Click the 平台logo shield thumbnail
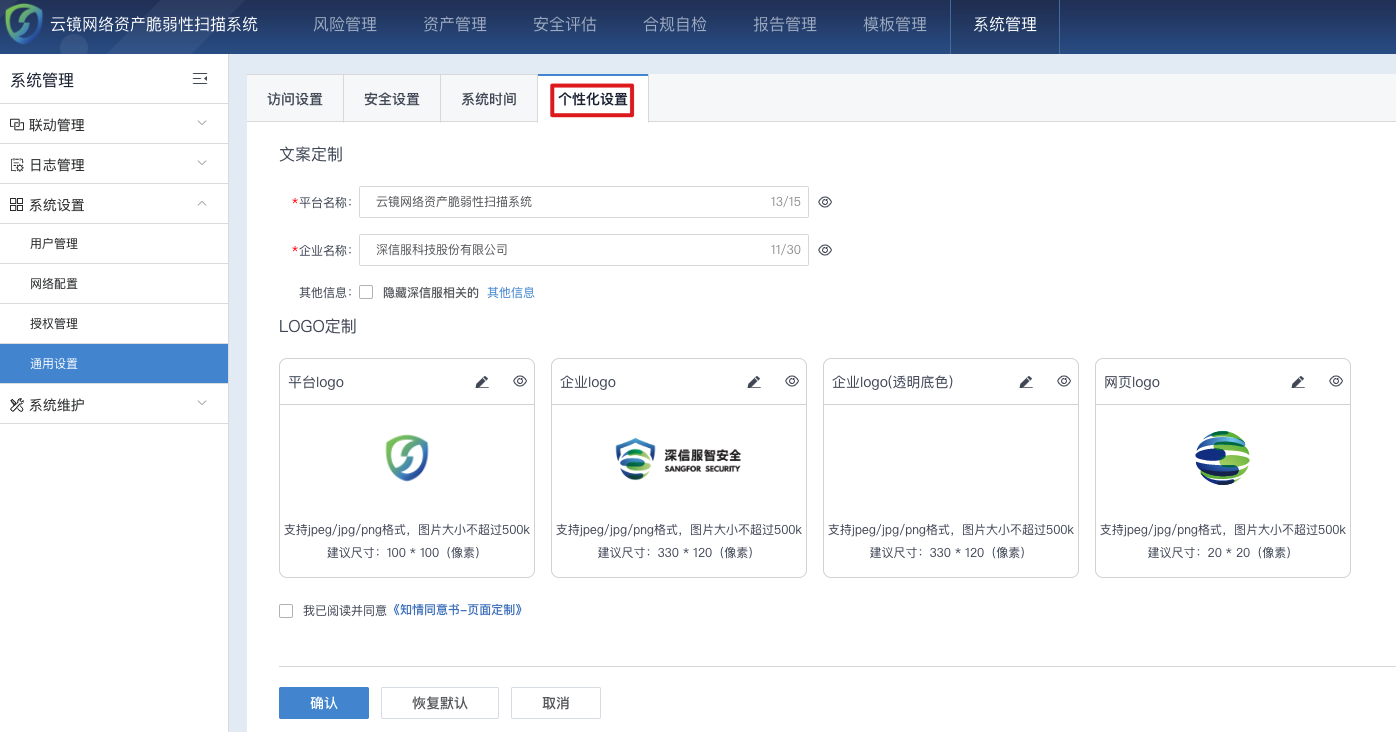Screen dimensions: 1396x732 pos(407,458)
